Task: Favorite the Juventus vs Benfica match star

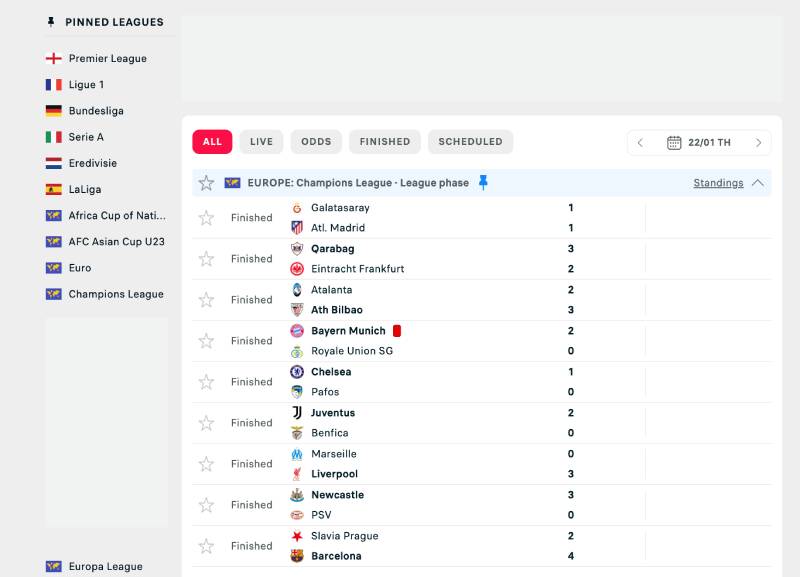Action: point(206,423)
